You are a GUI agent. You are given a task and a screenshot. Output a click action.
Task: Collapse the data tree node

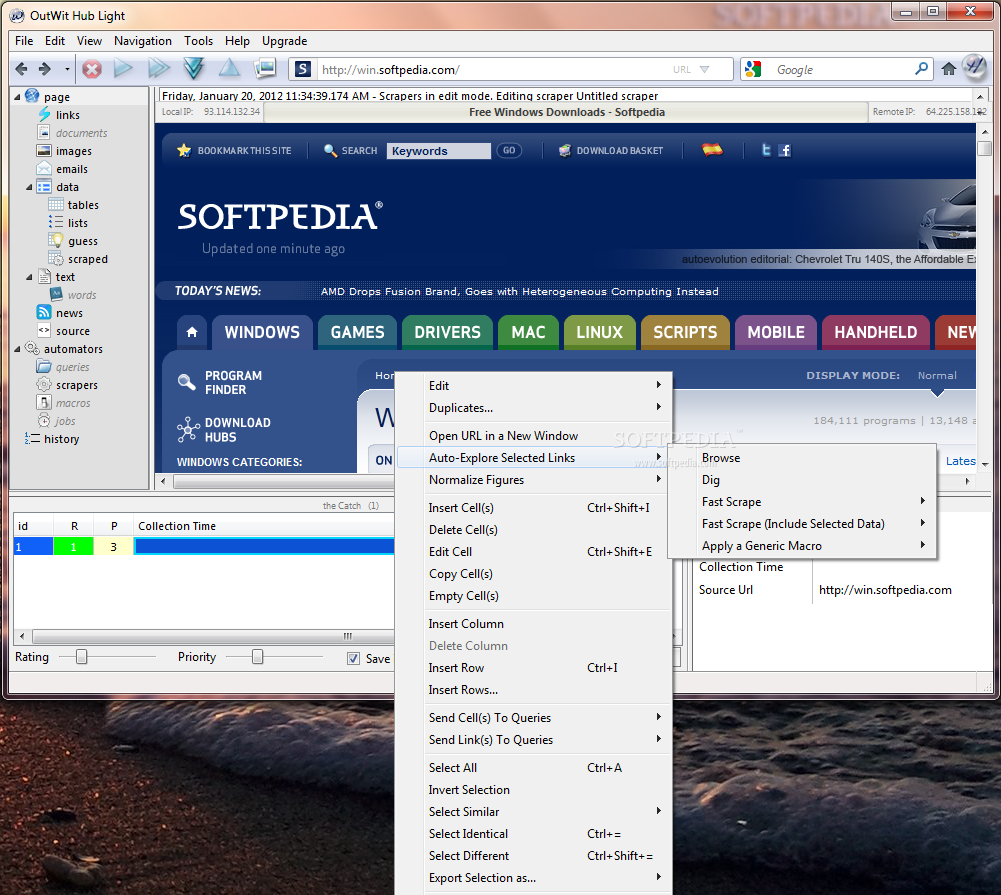[x=29, y=187]
